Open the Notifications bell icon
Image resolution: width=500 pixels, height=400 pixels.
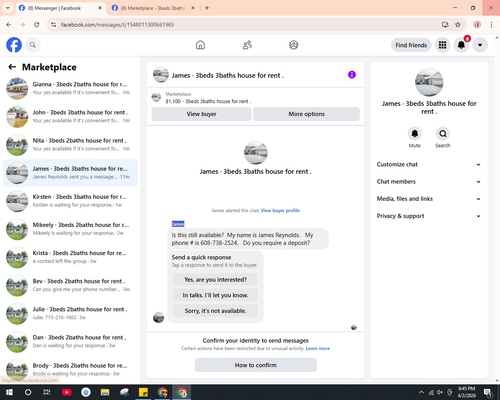[x=461, y=45]
